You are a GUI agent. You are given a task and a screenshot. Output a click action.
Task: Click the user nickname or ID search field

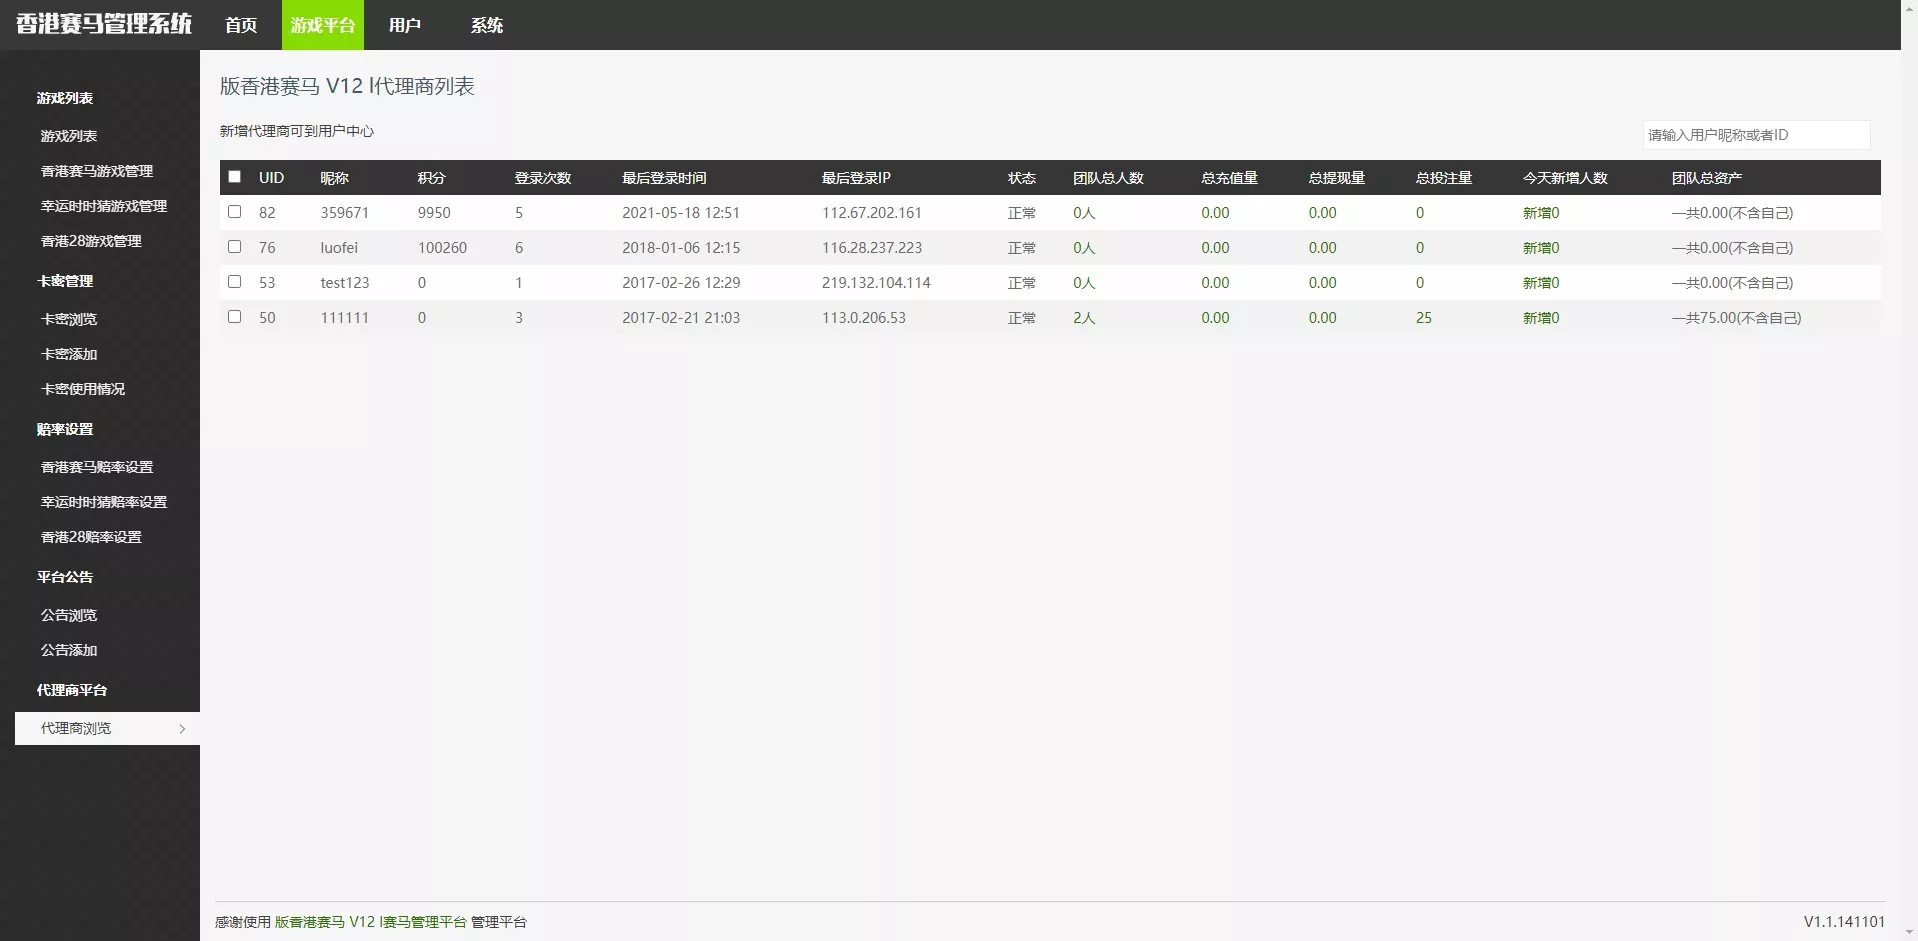click(x=1755, y=135)
